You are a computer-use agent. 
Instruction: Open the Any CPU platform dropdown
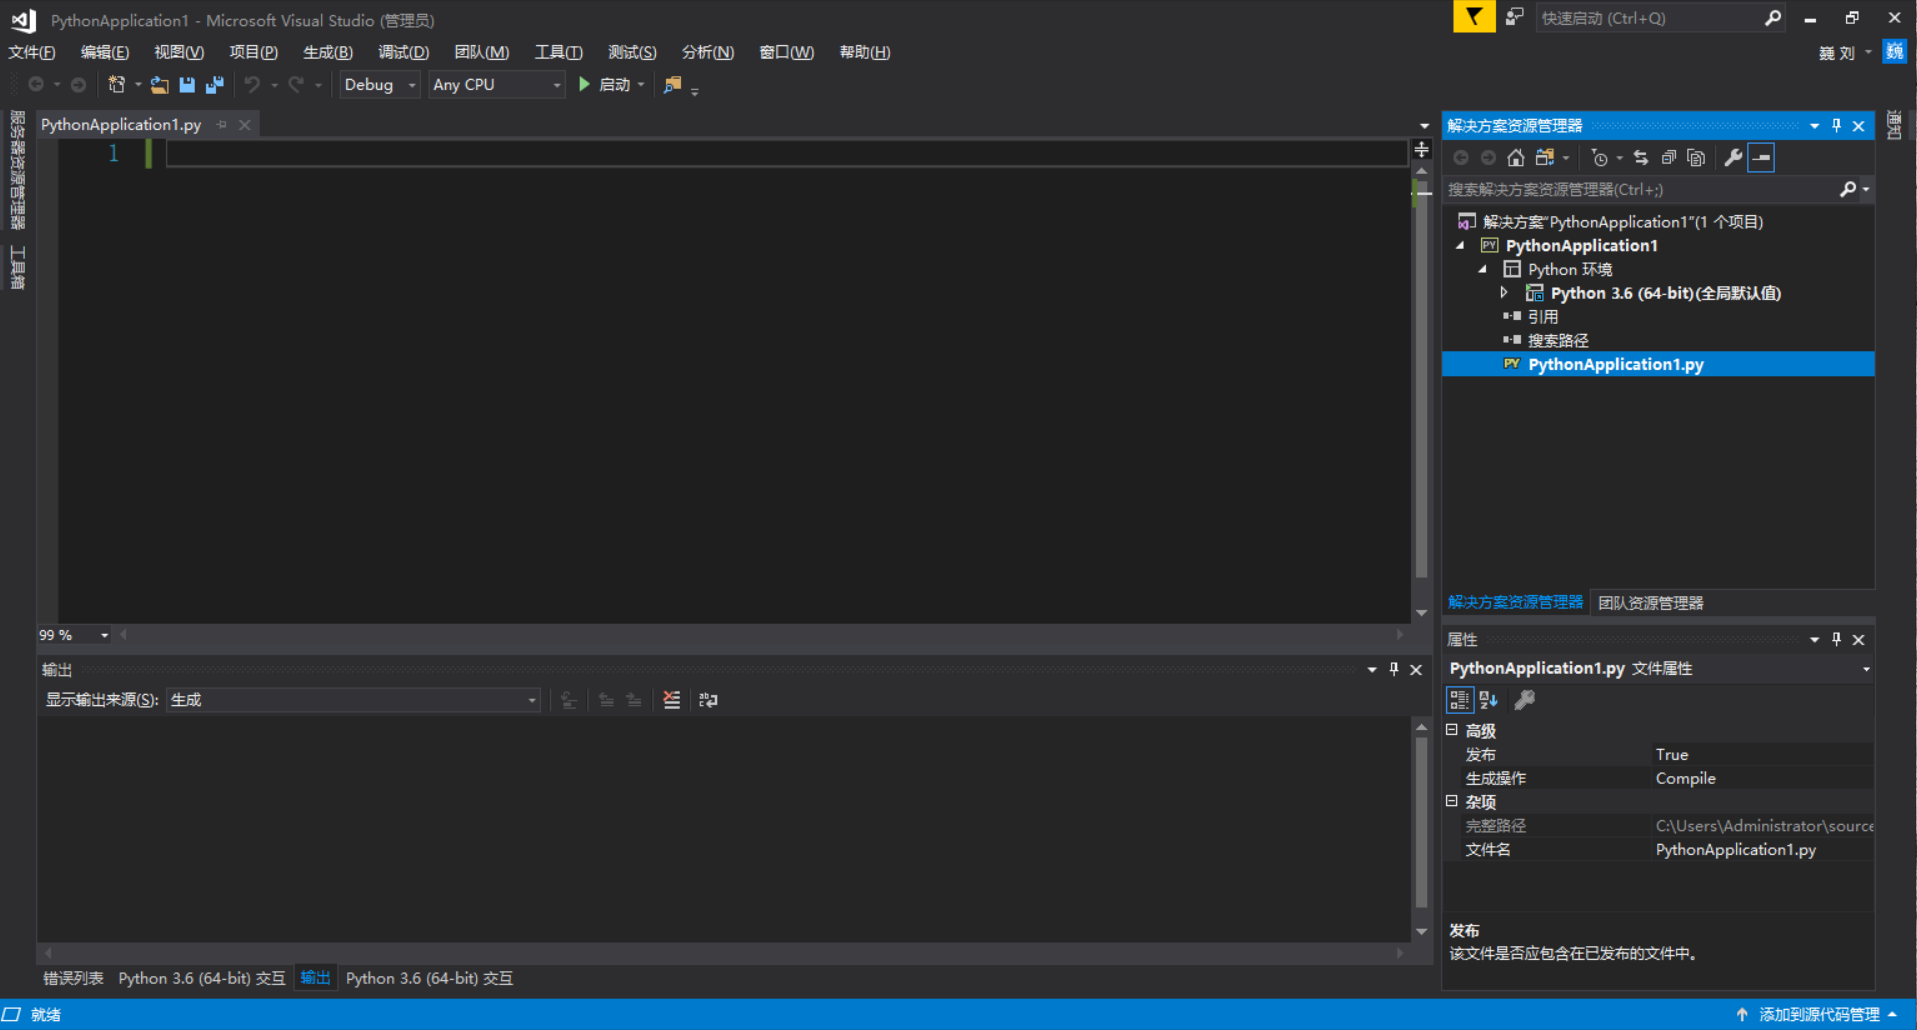pyautogui.click(x=497, y=85)
